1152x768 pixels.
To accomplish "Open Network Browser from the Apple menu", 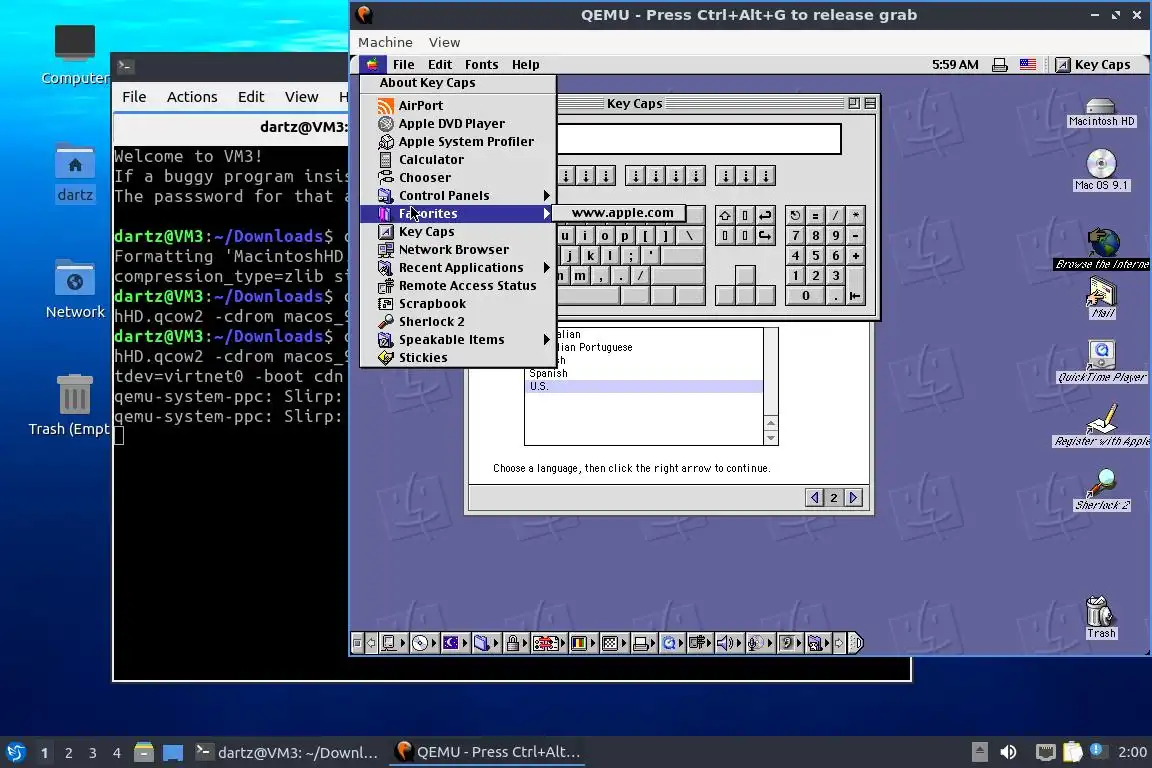I will [x=458, y=250].
